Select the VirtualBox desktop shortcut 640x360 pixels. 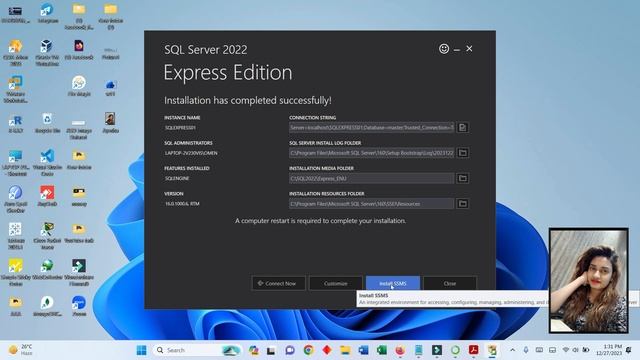point(47,52)
